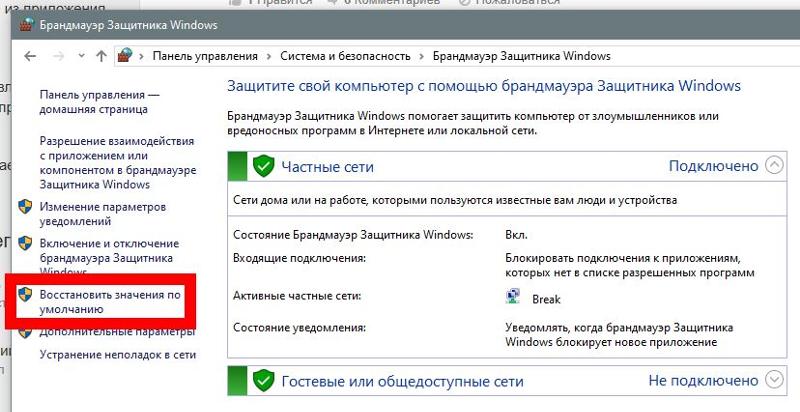
Task: Open the Панель управления breadcrumb
Action: point(205,56)
